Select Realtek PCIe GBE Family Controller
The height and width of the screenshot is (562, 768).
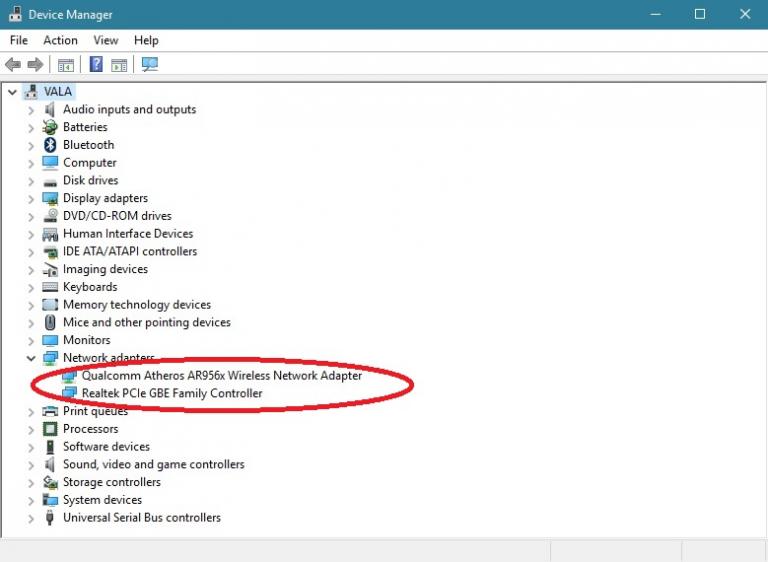click(172, 394)
